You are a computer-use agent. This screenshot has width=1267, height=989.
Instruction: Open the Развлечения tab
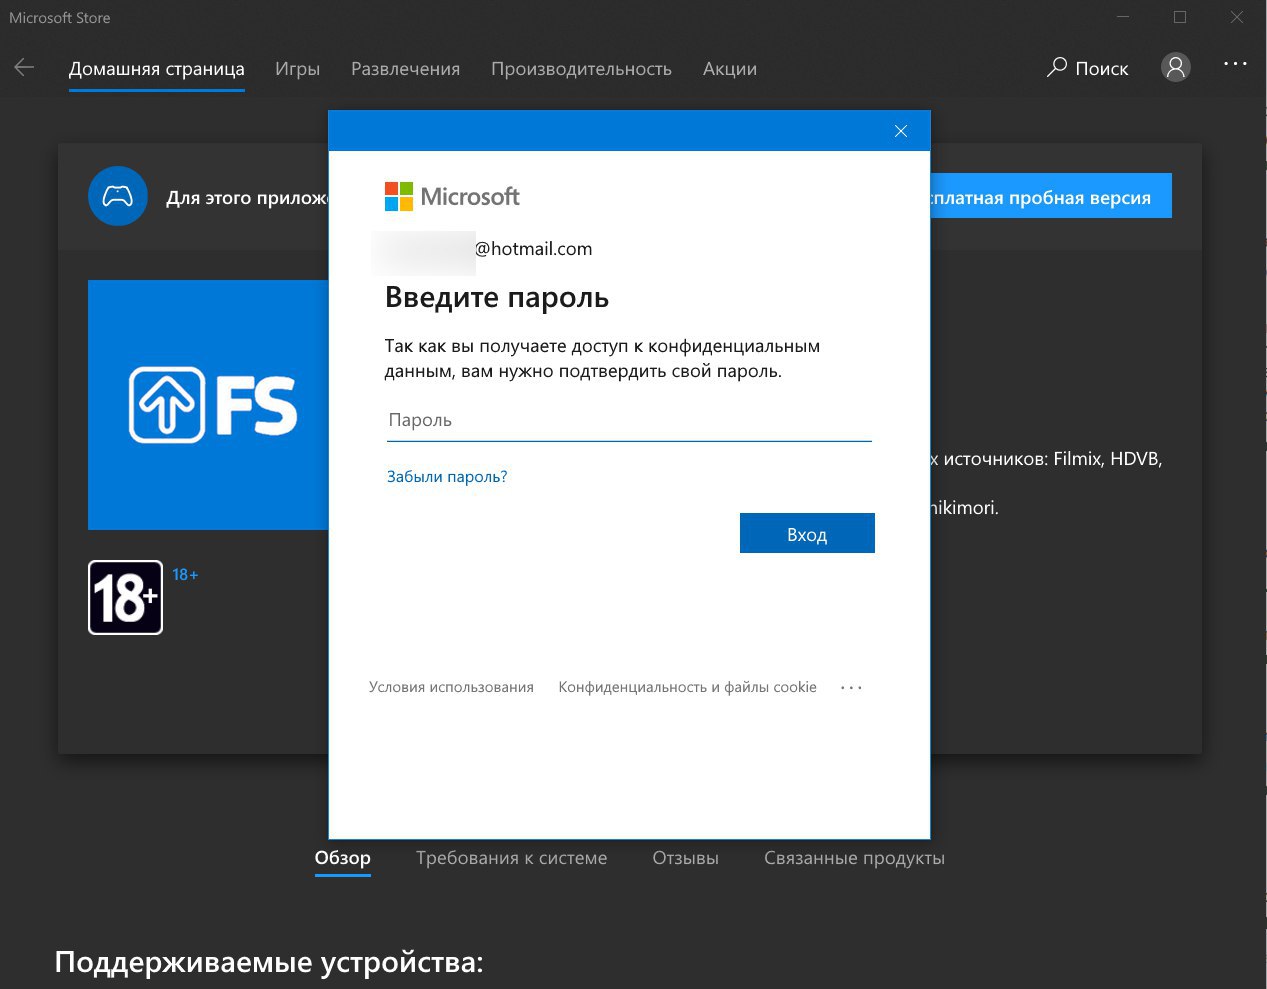pos(405,69)
